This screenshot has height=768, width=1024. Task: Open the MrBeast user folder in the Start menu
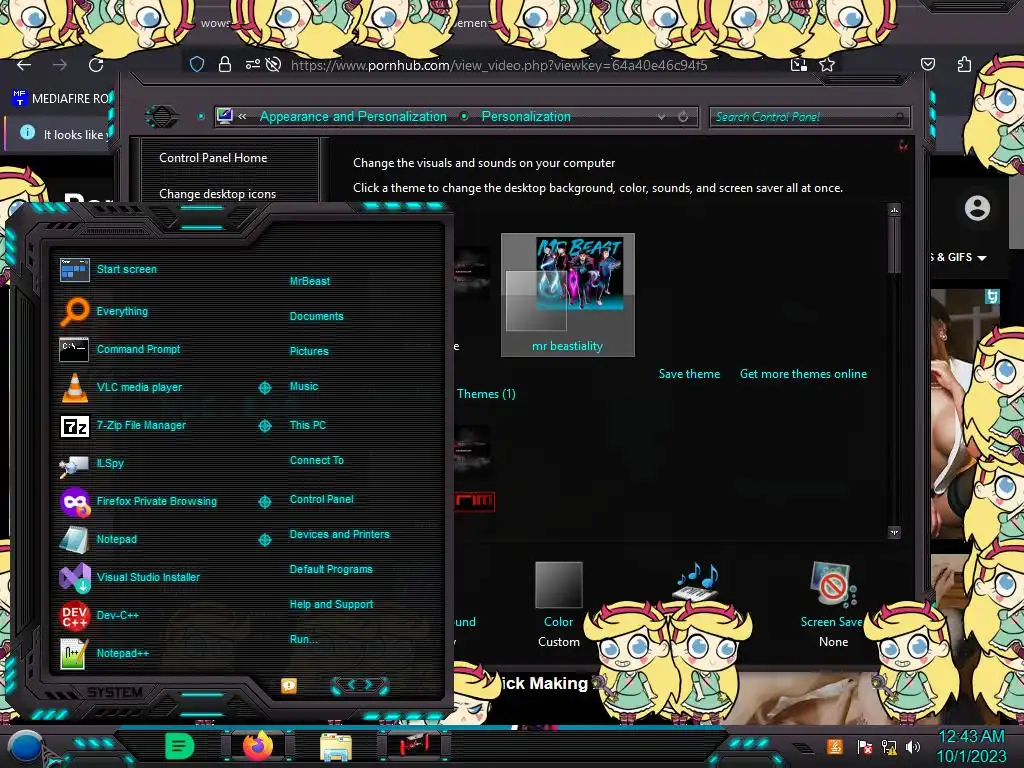pyautogui.click(x=310, y=281)
